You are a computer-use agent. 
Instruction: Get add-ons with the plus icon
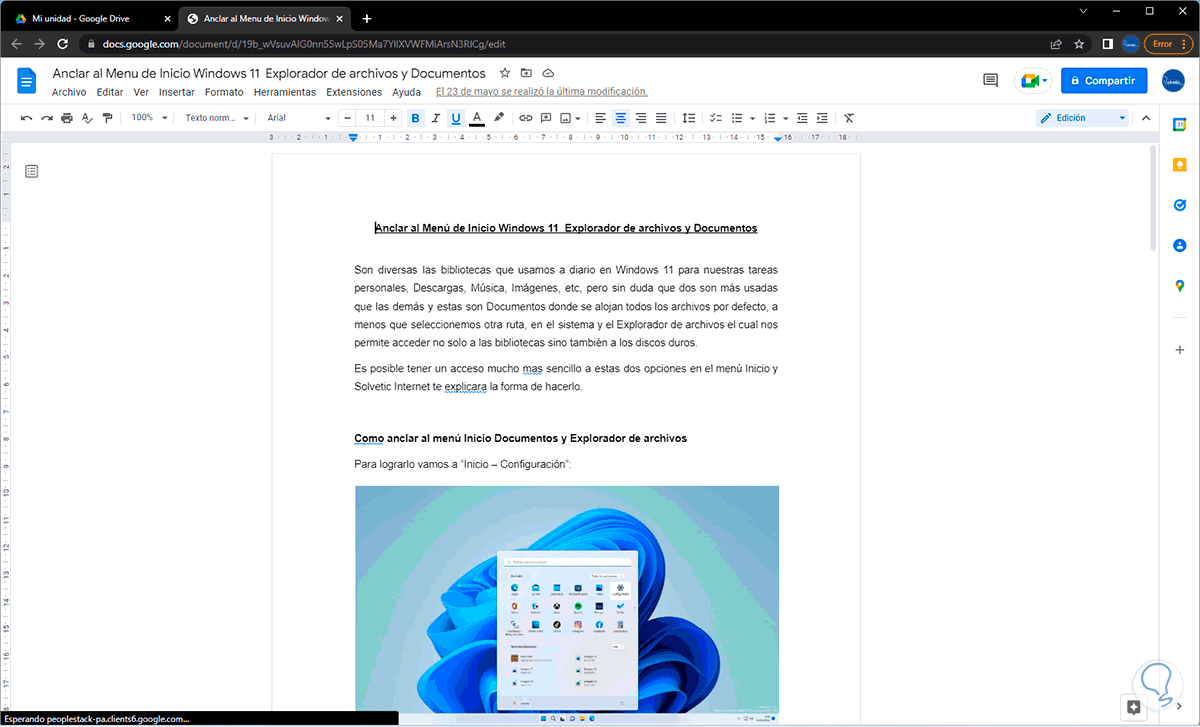1180,350
